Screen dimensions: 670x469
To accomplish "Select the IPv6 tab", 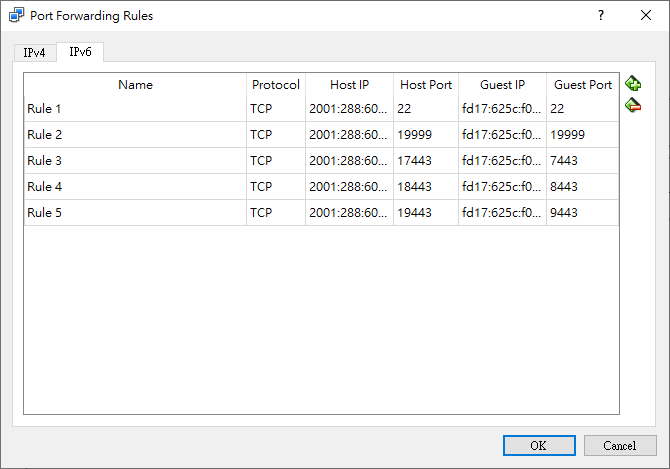I will tap(80, 52).
